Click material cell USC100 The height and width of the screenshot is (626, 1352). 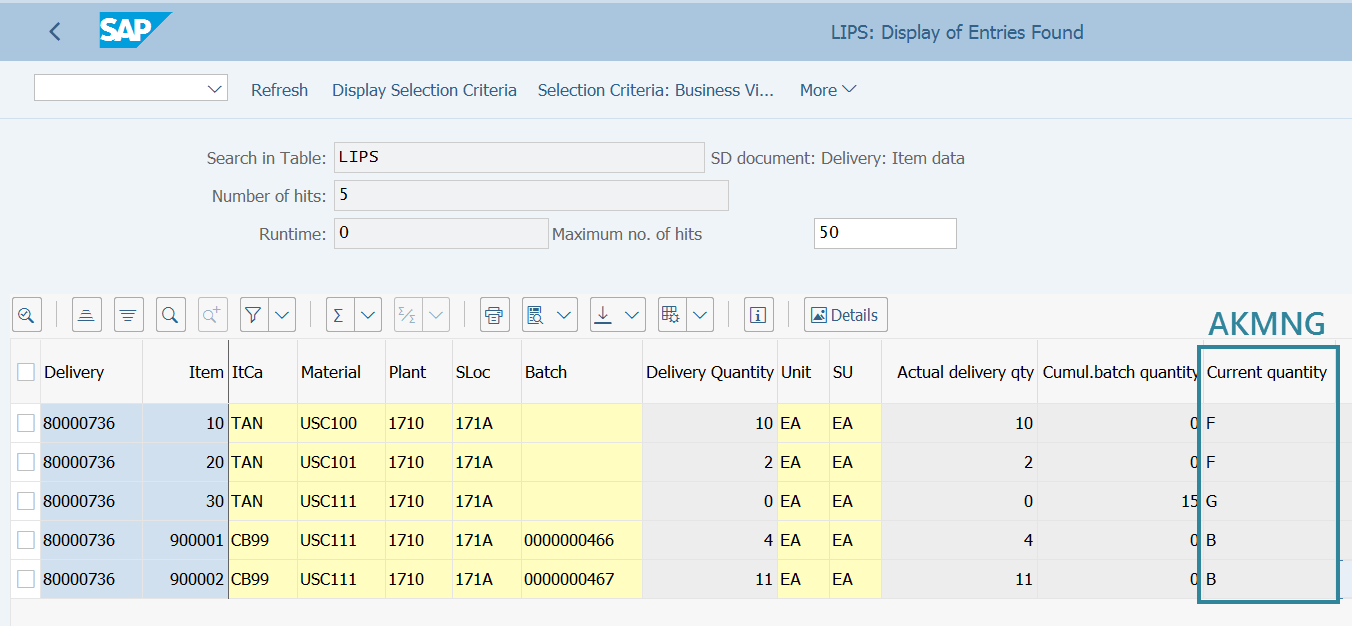pyautogui.click(x=341, y=423)
